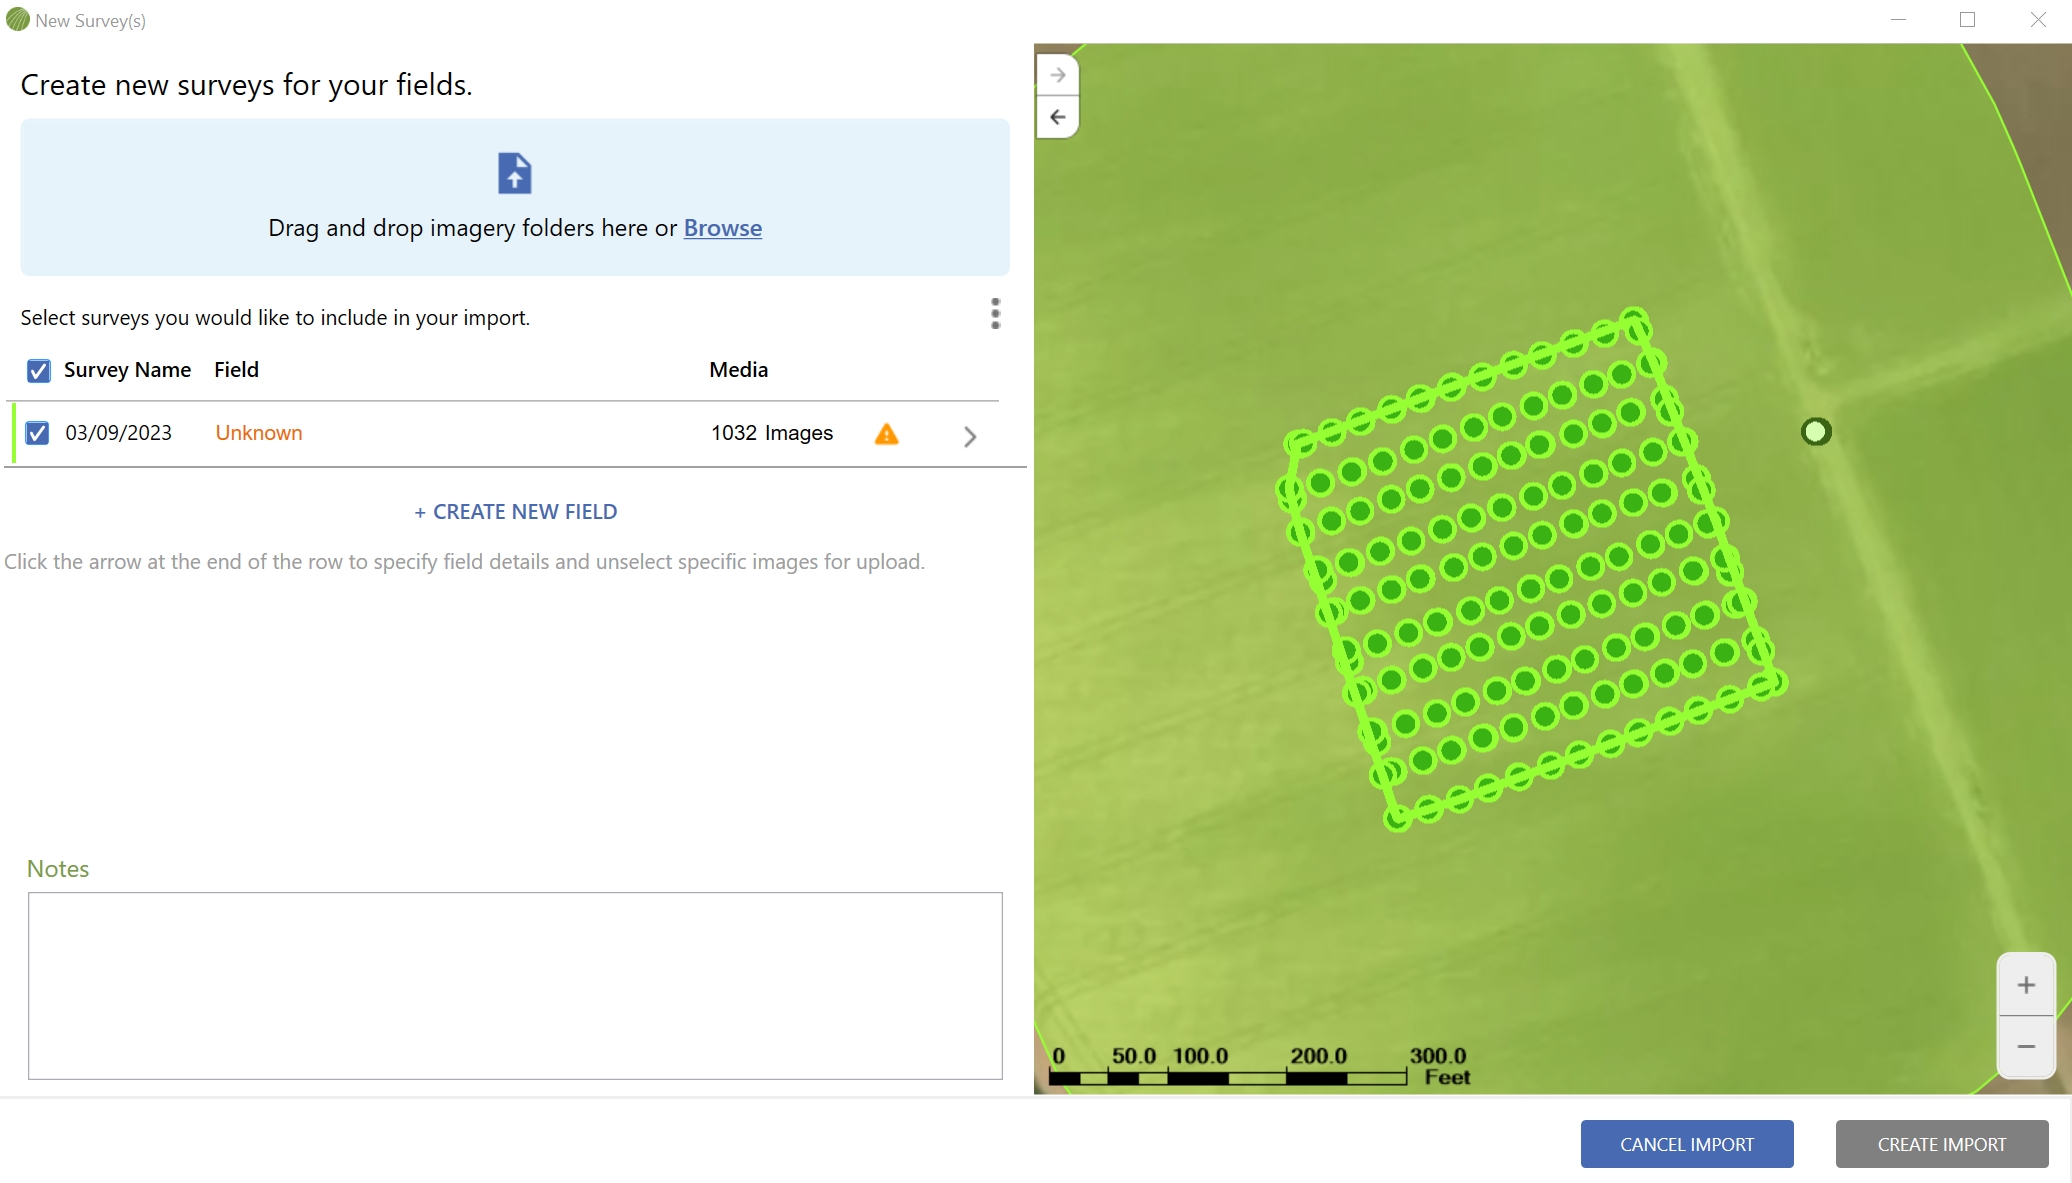Click the 1032 Images media count
The width and height of the screenshot is (2072, 1183).
[771, 433]
